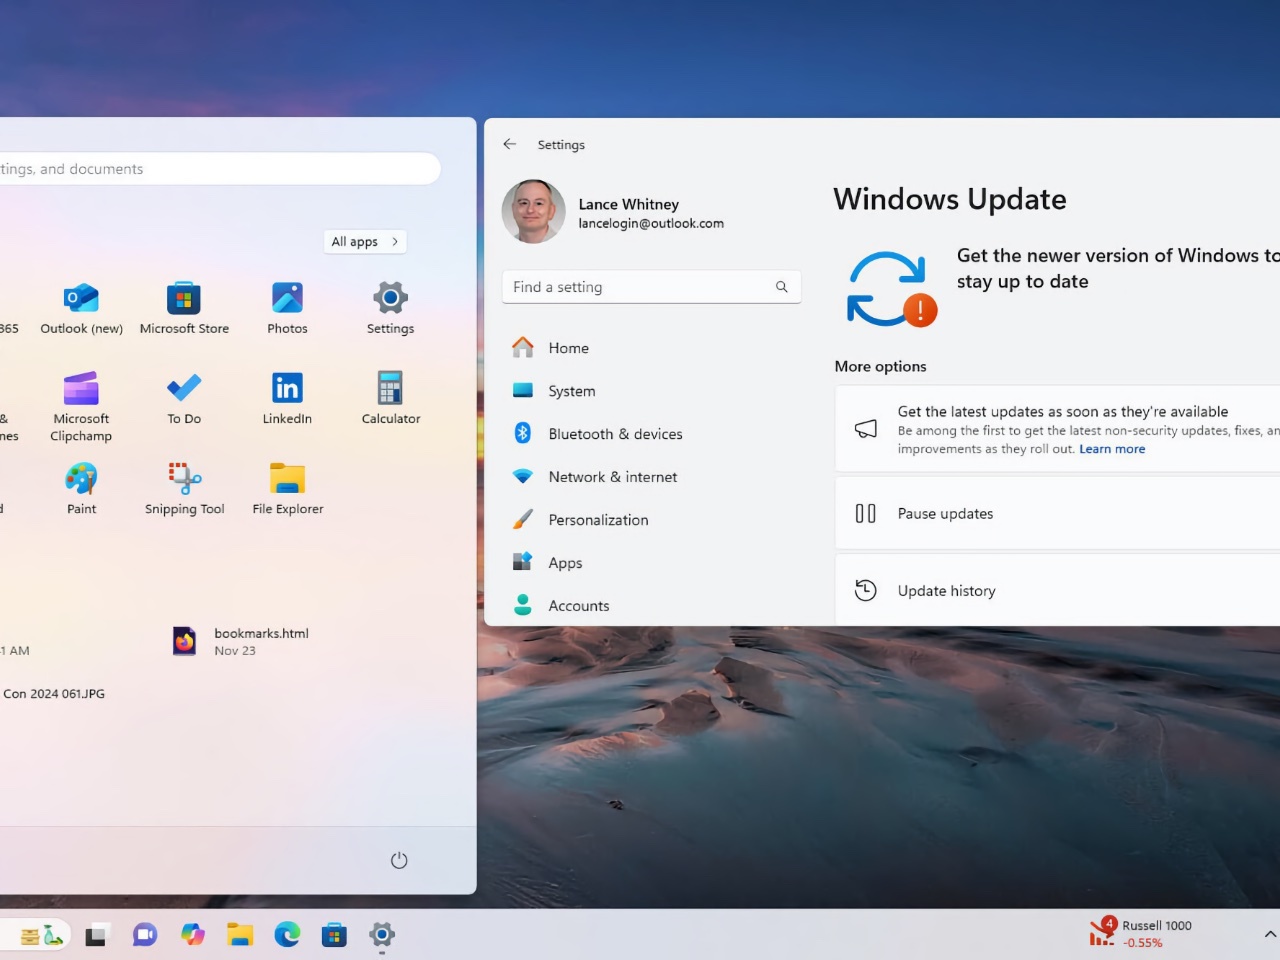1280x960 pixels.
Task: Expand the All apps list
Action: coord(364,241)
